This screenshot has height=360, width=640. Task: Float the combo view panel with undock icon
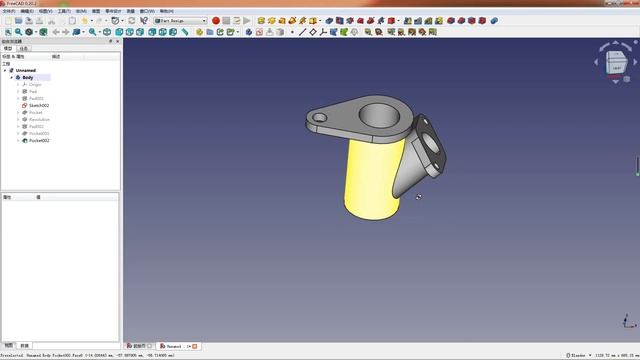[110, 41]
